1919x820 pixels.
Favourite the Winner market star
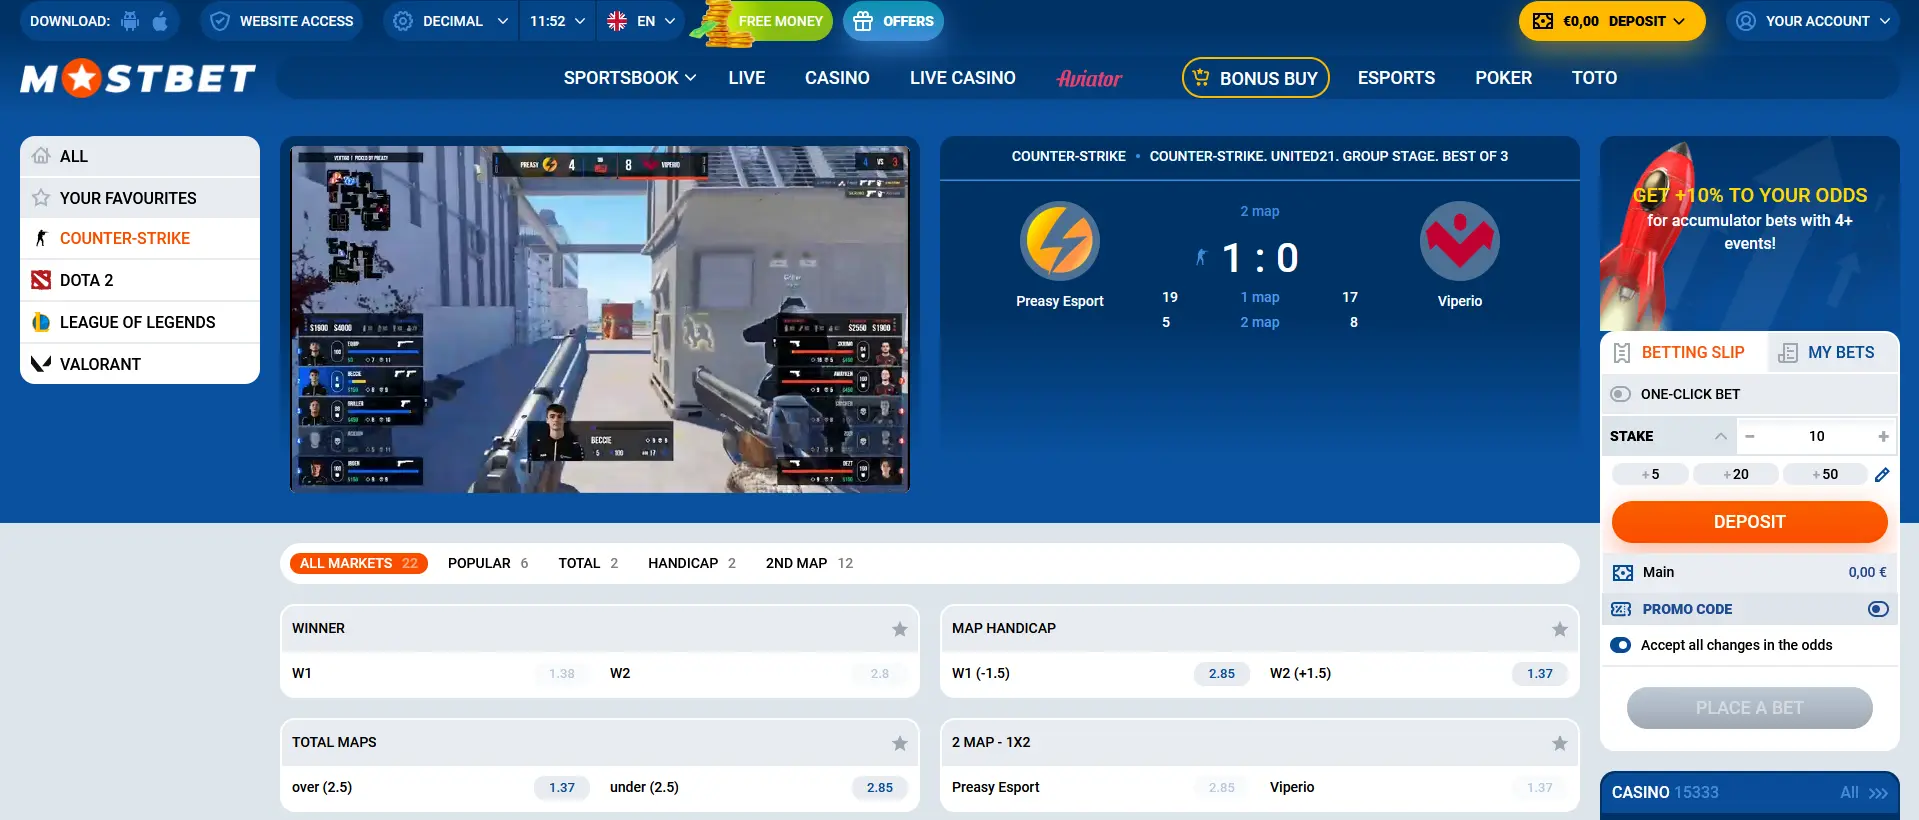tap(899, 629)
